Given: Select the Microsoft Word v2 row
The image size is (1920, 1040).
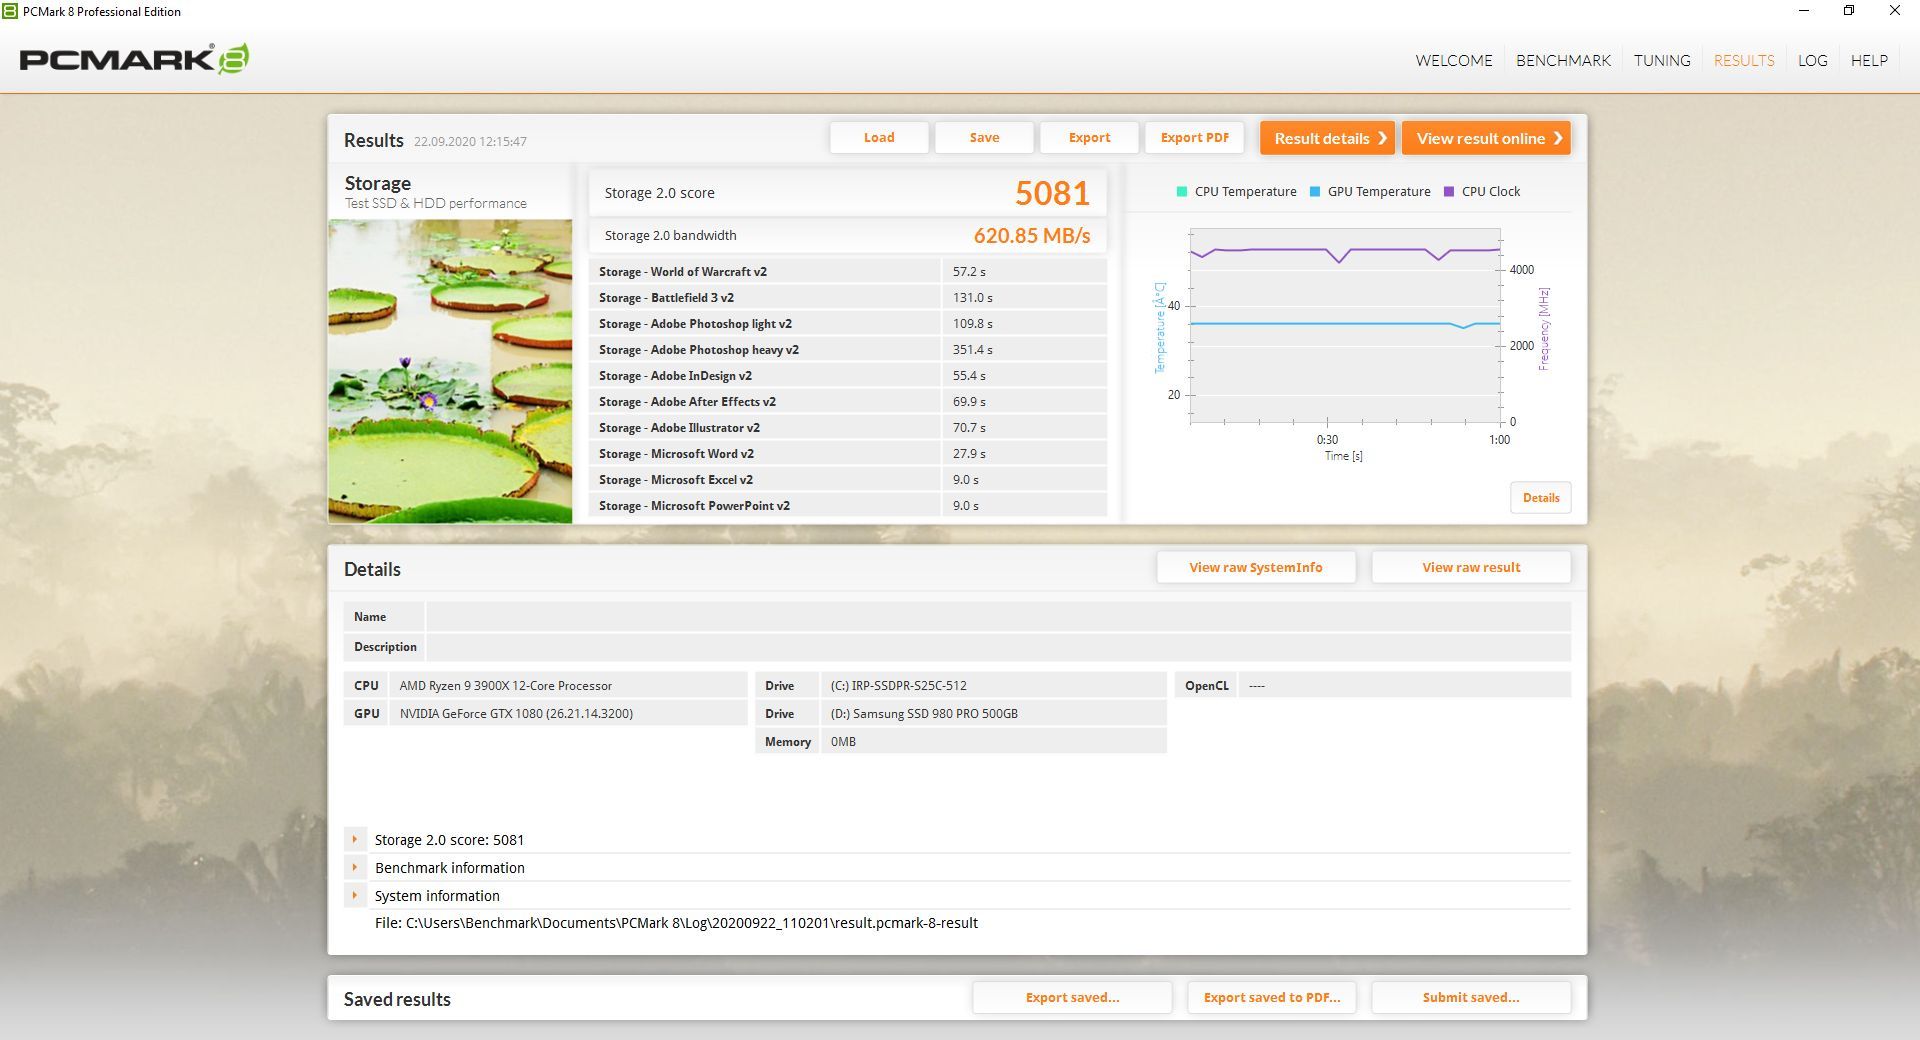Looking at the screenshot, I should [848, 453].
